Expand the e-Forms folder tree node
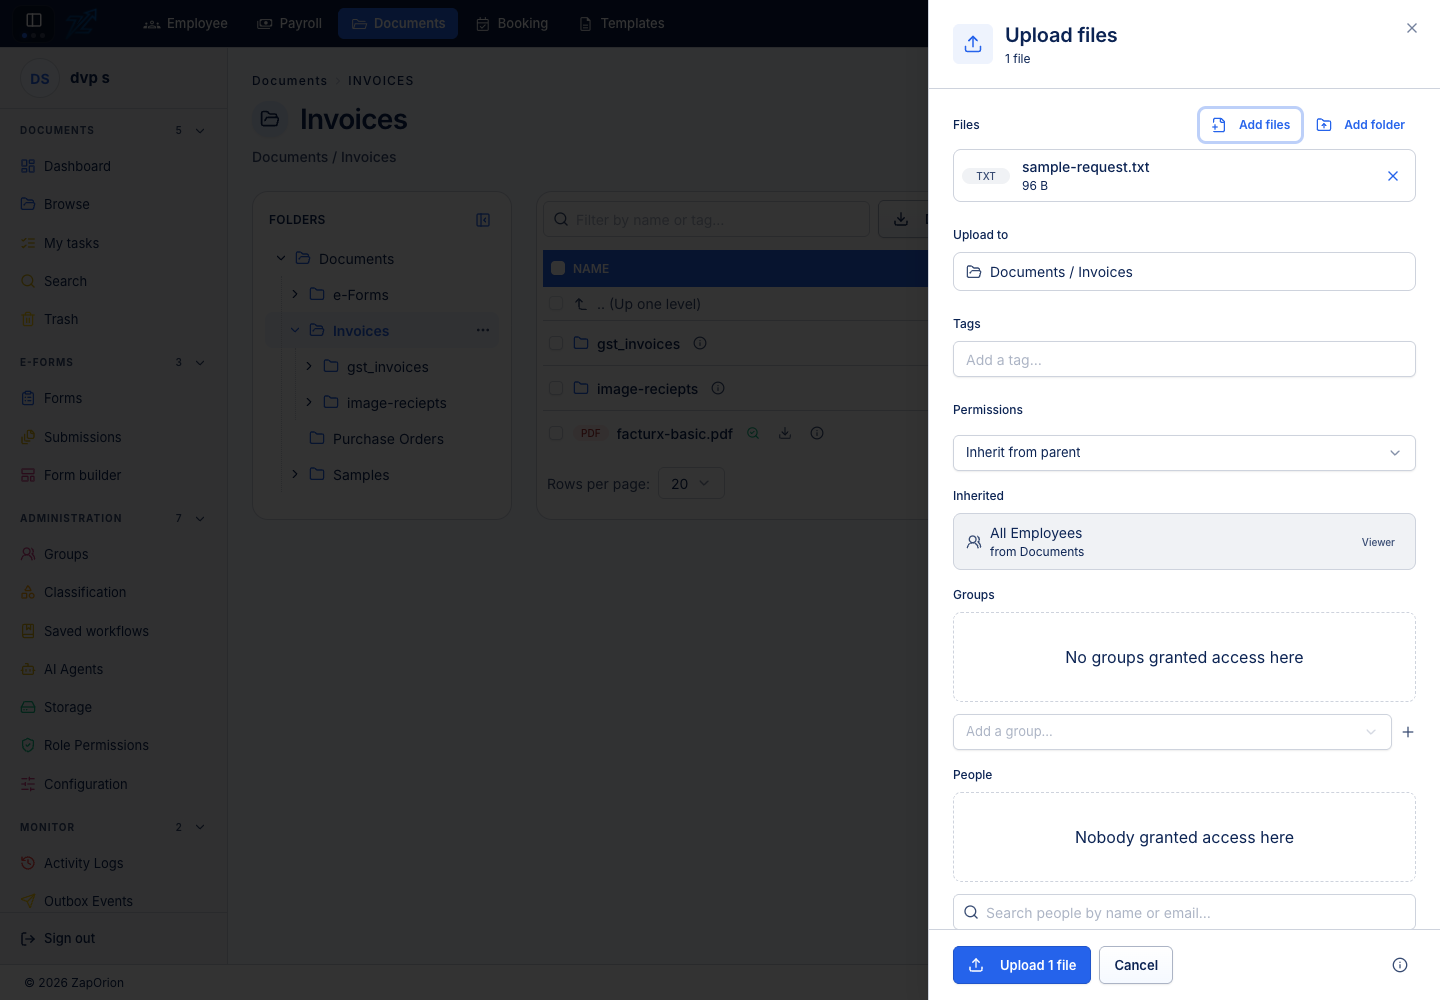The height and width of the screenshot is (1000, 1440). pos(295,294)
